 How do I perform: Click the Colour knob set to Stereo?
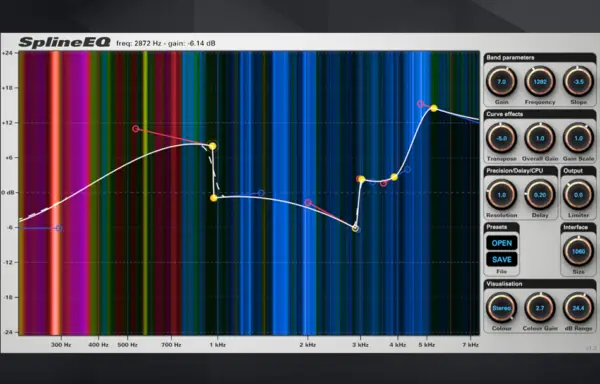501,308
